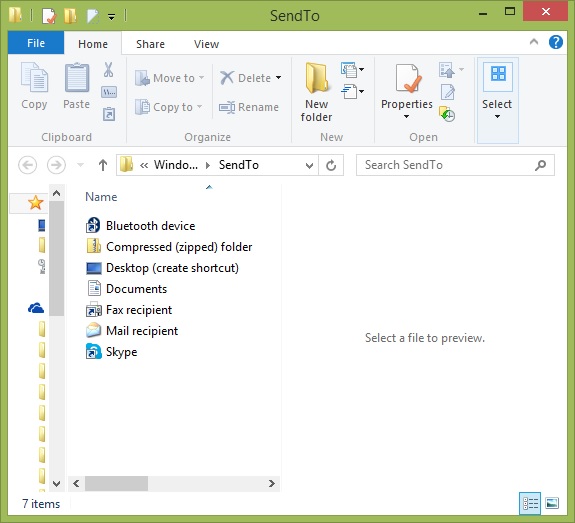Click the Favorites star in navigation pane

click(x=36, y=202)
